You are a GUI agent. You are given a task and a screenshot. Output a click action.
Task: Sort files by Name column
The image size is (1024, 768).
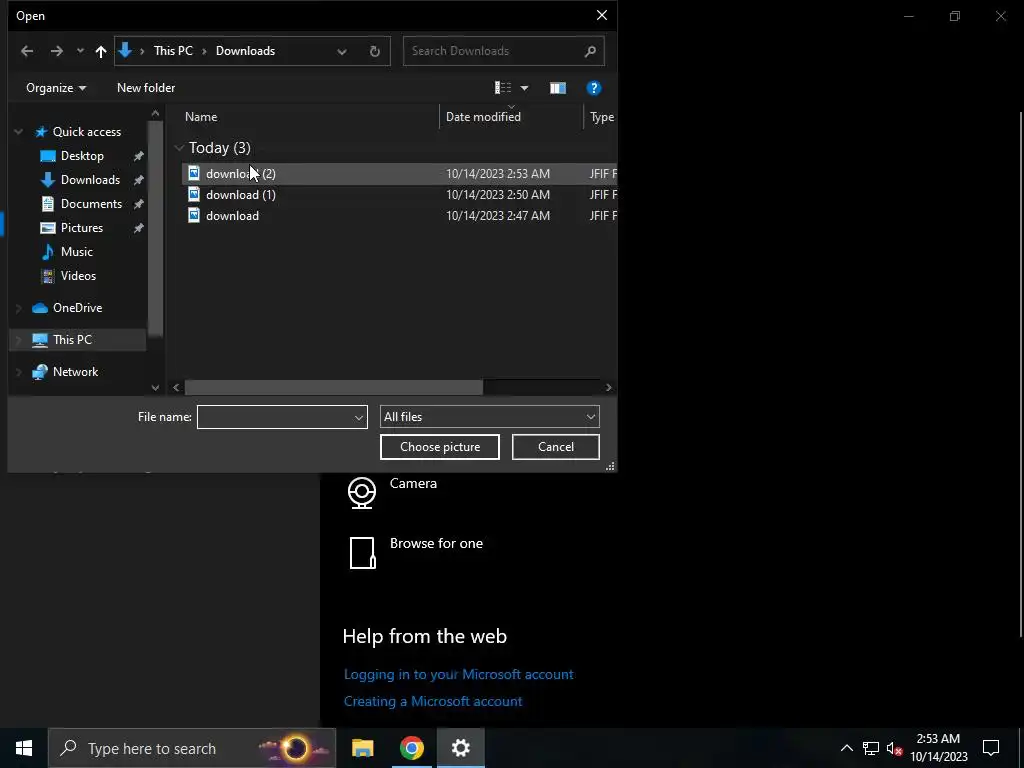pos(201,117)
